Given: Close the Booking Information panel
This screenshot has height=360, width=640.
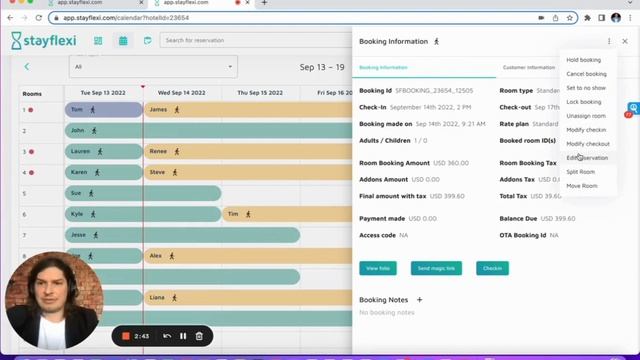Looking at the screenshot, I should click(x=625, y=41).
